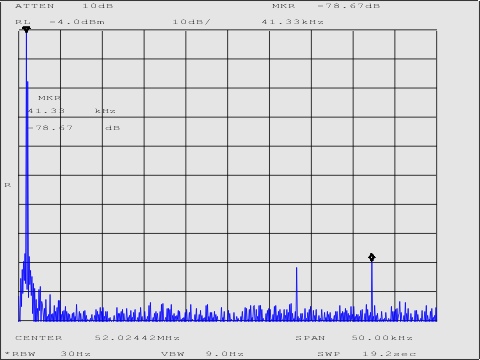Click the VBW 9.0Hz setting
The width and height of the screenshot is (480, 360).
pos(202,354)
